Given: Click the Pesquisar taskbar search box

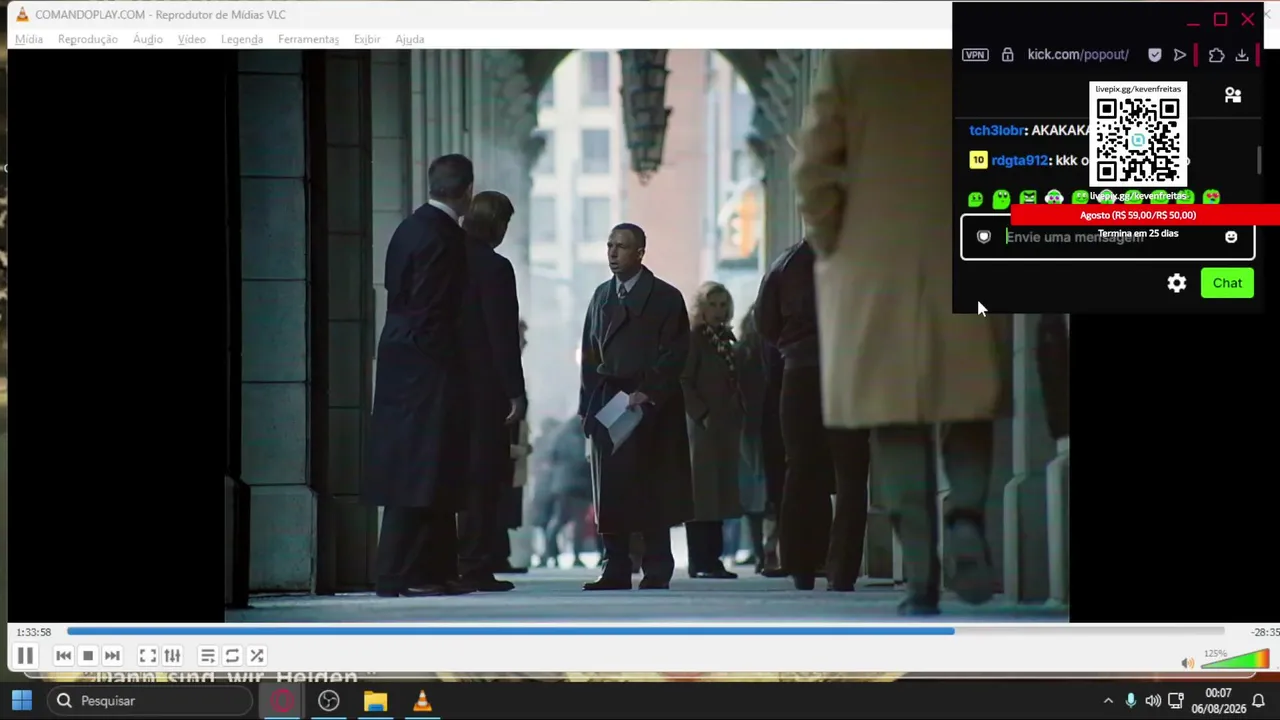Looking at the screenshot, I should (x=150, y=701).
